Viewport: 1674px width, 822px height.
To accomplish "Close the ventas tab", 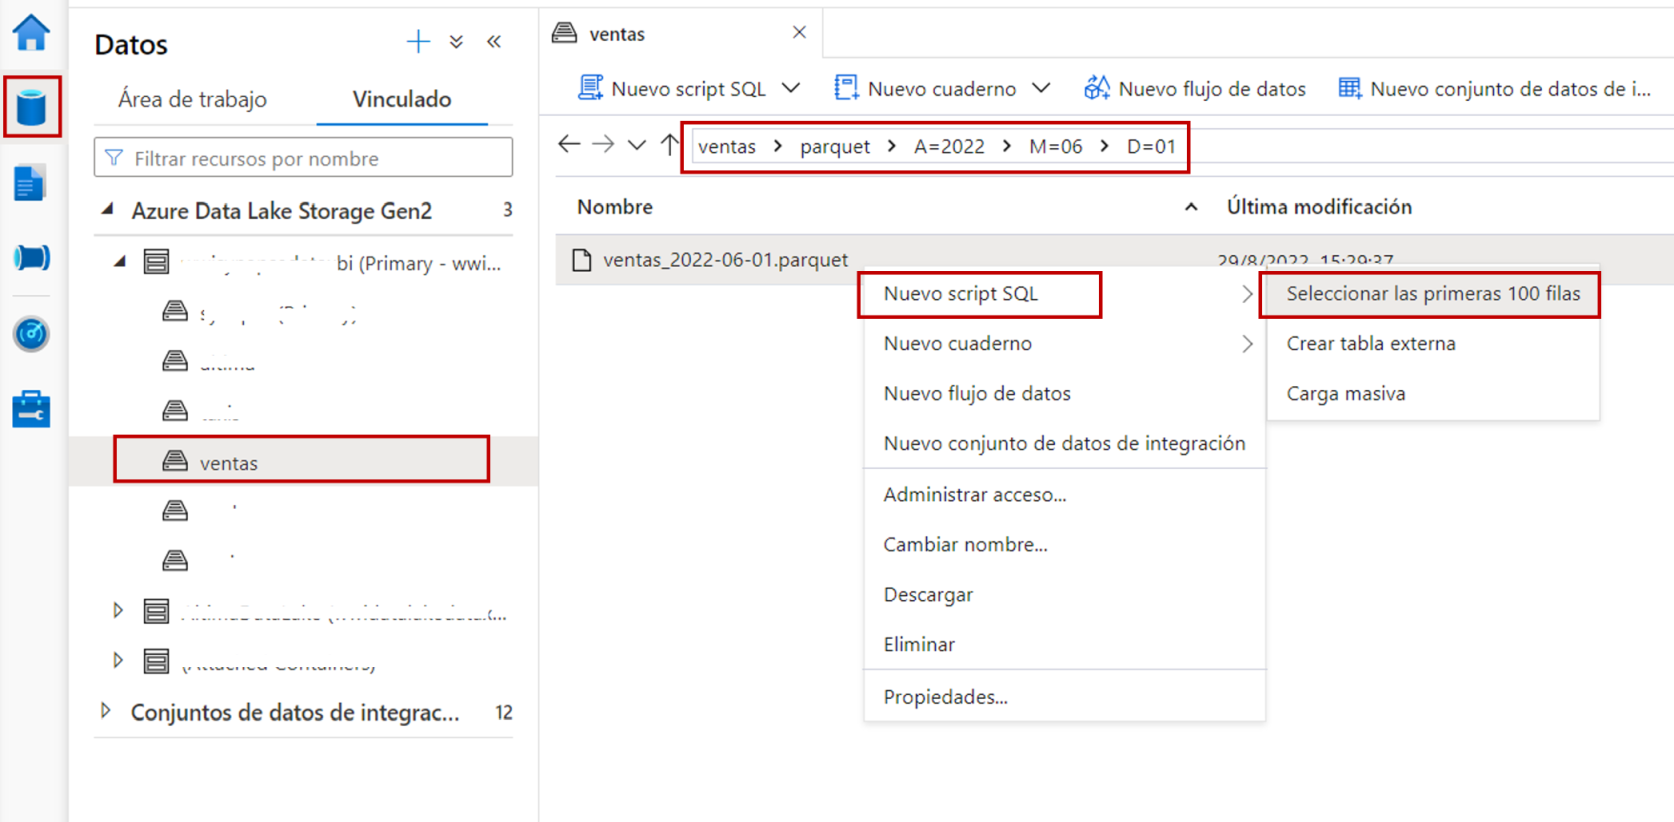I will (x=799, y=33).
